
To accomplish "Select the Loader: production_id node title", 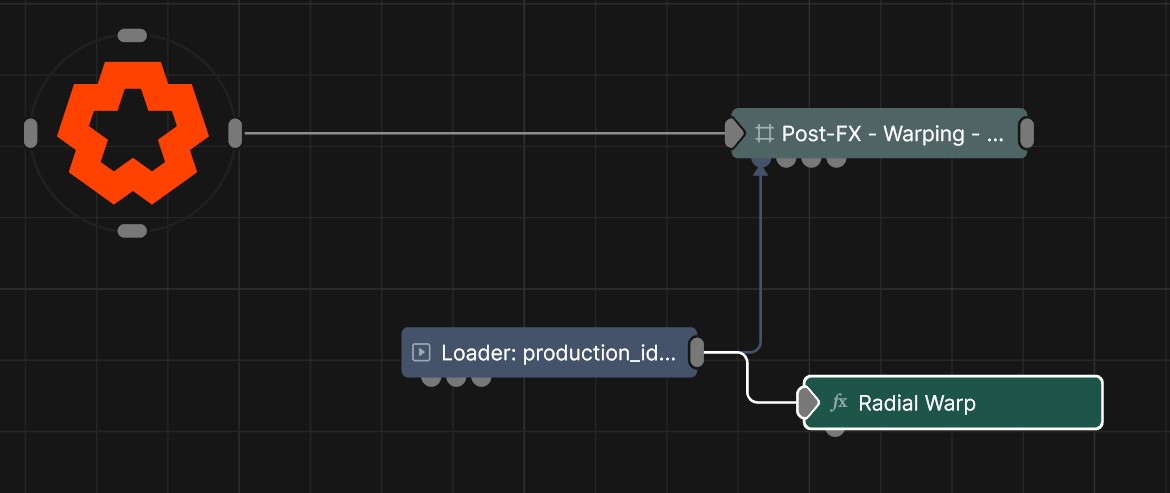I will [558, 352].
